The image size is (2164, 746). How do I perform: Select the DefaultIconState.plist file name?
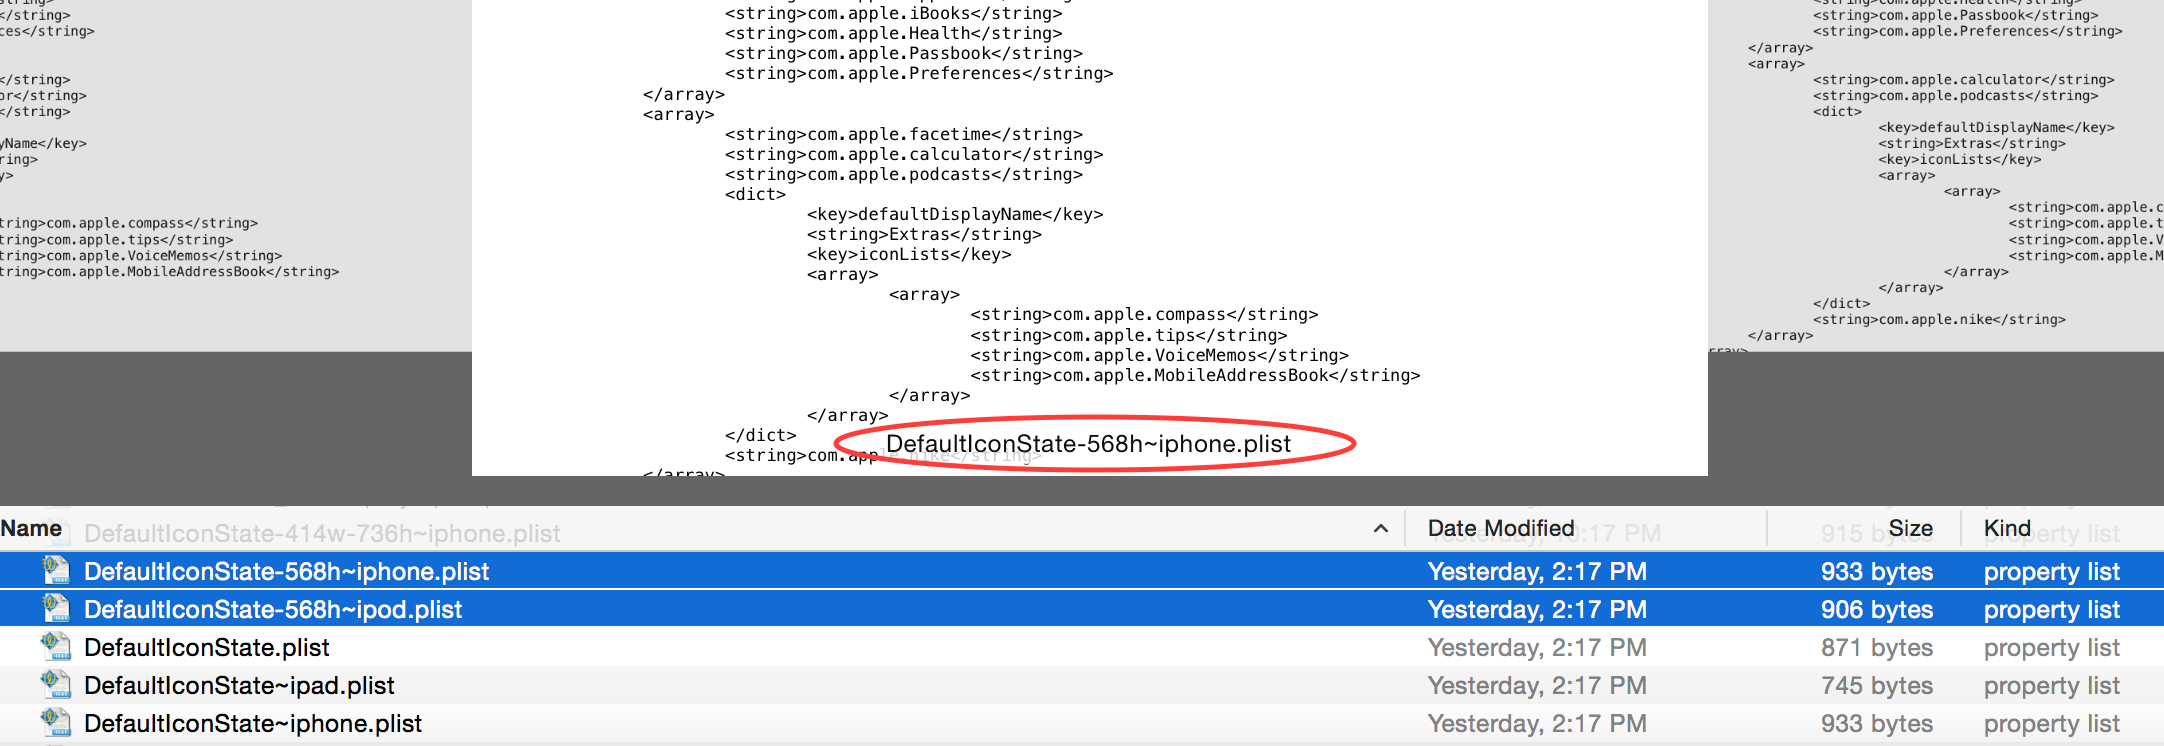point(206,648)
